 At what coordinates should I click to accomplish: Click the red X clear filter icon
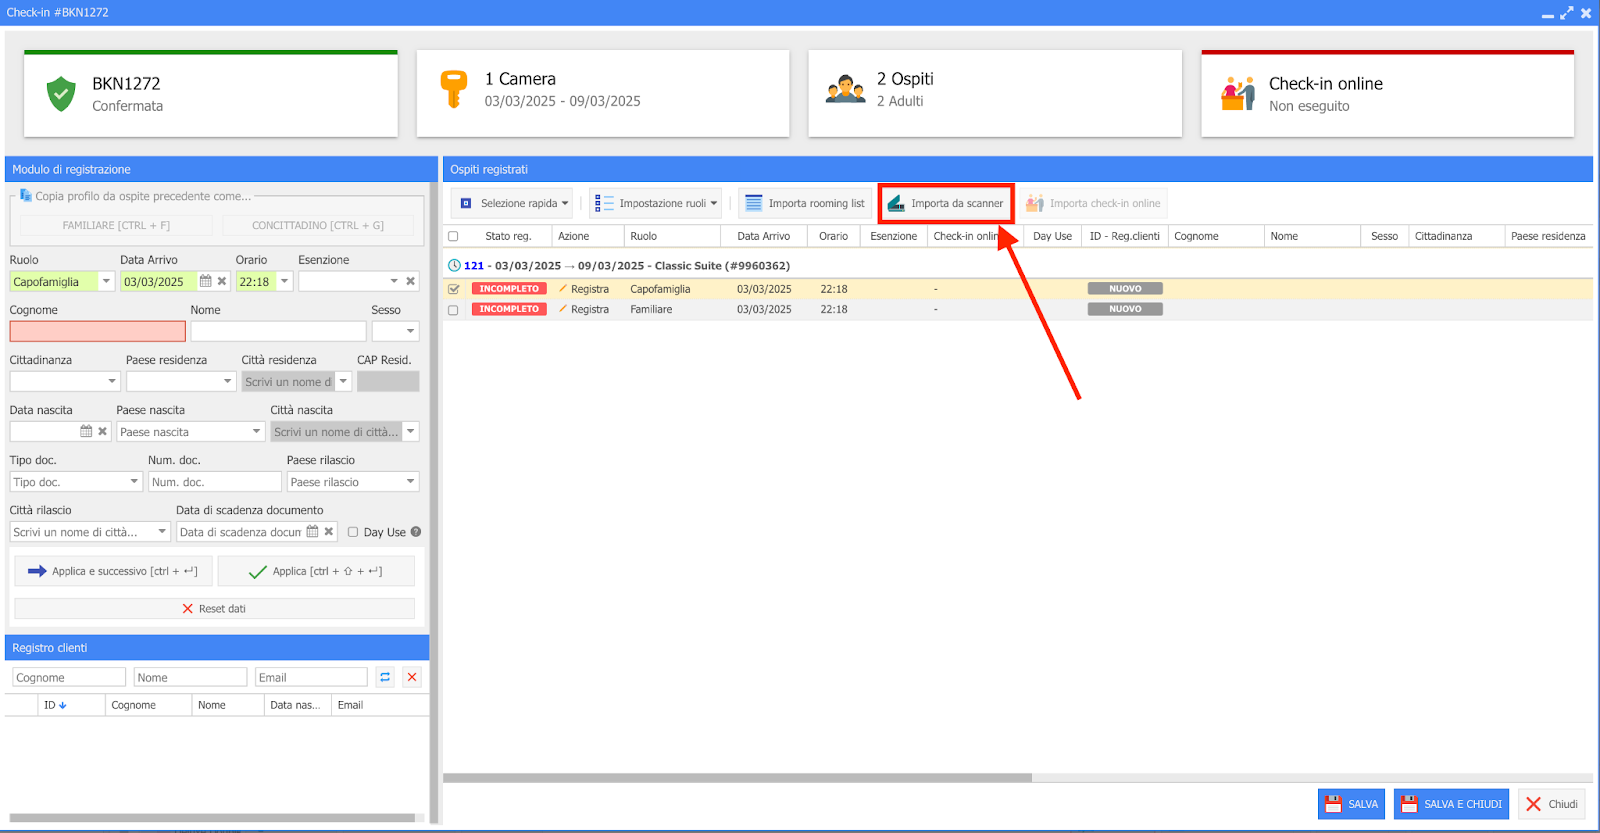point(412,678)
